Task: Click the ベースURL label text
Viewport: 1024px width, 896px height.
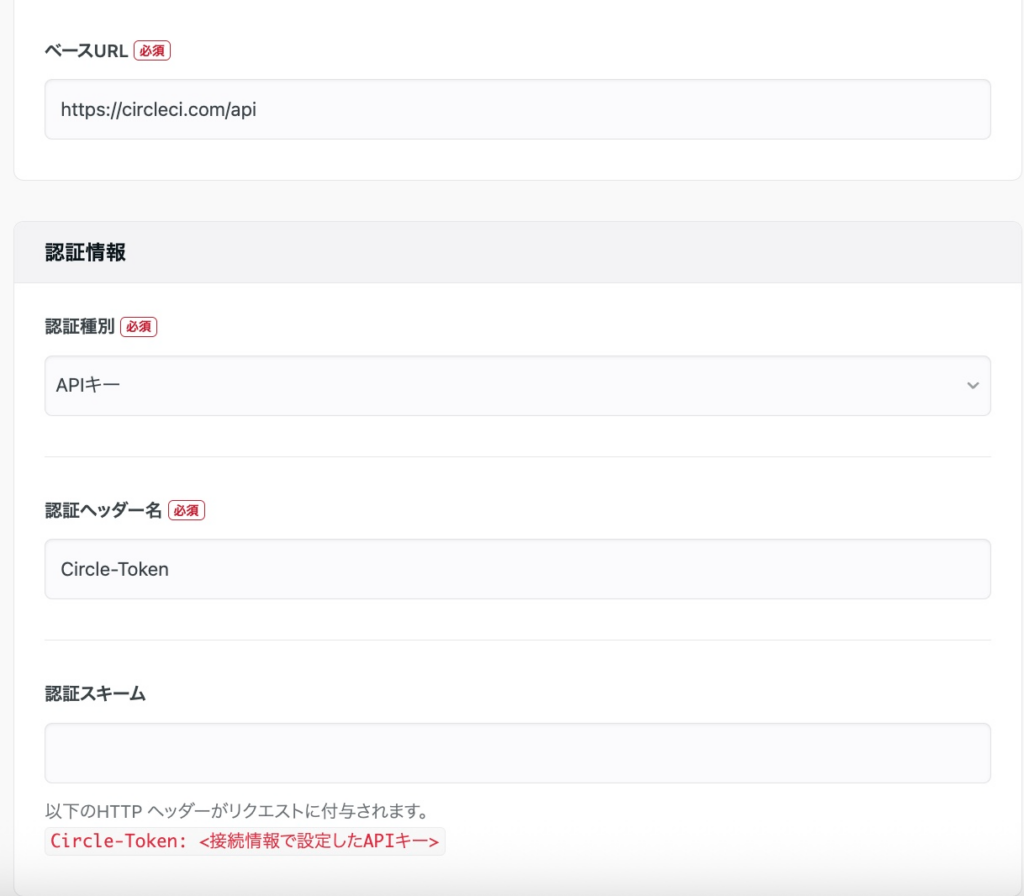Action: (87, 51)
